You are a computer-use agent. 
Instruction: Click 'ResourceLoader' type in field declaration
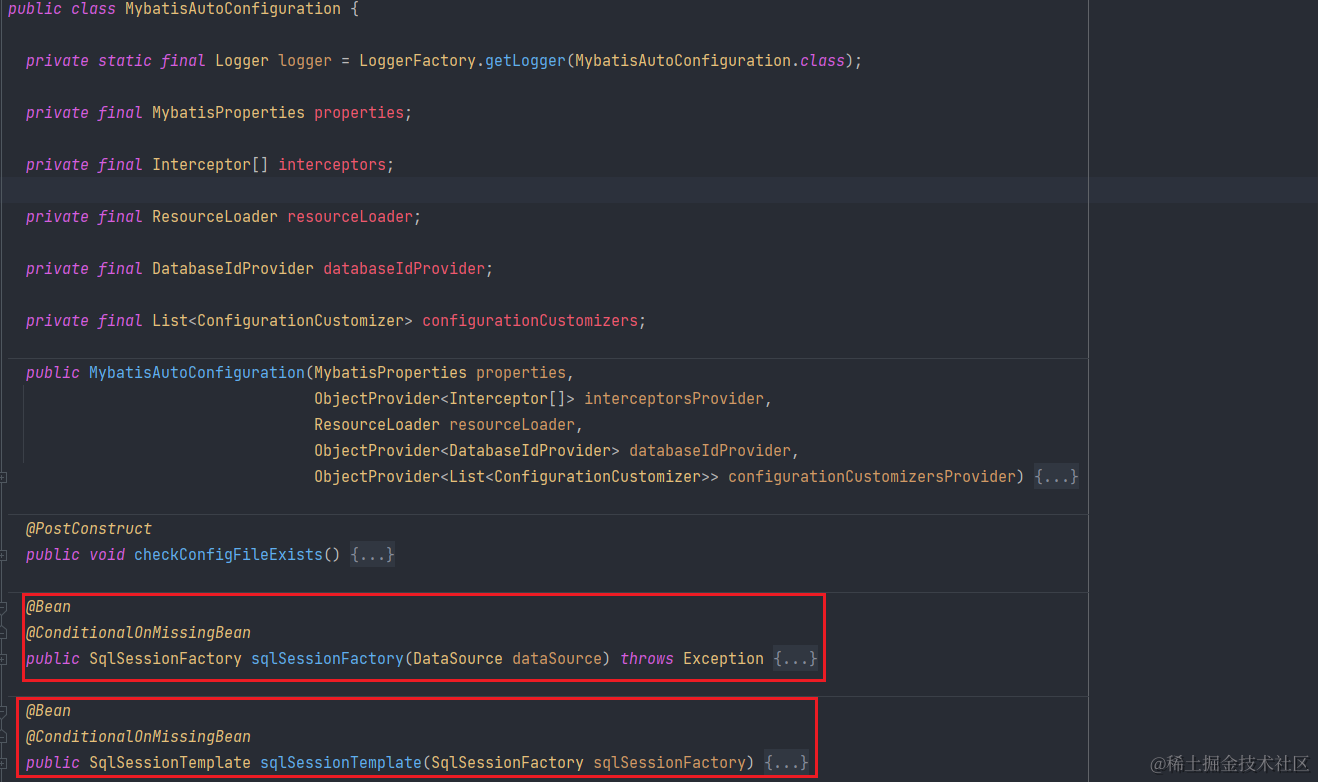tap(215, 217)
